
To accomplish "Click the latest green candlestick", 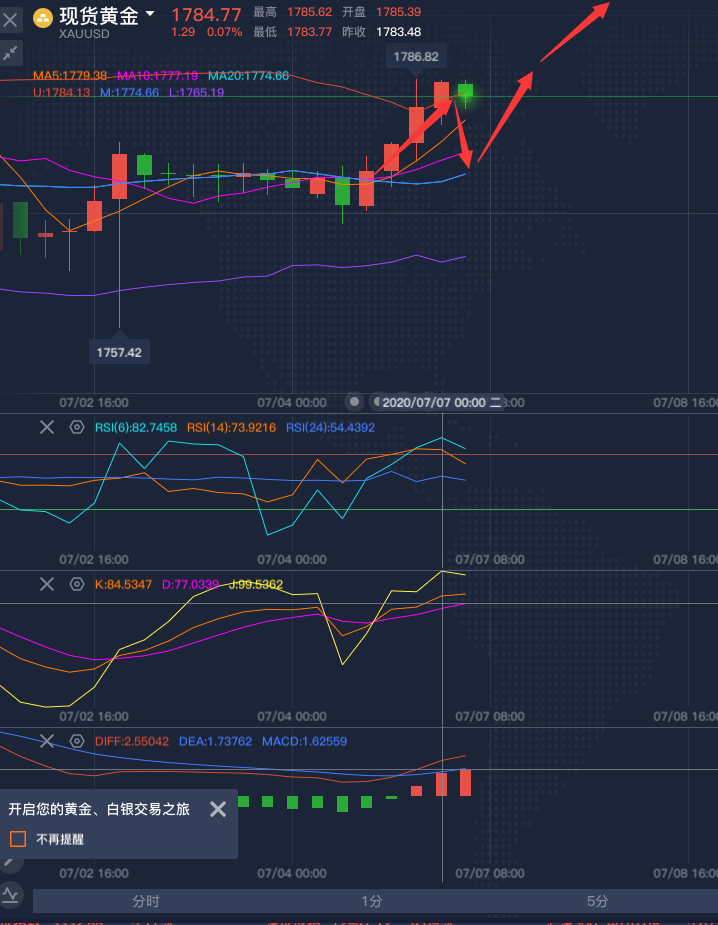I will click(465, 91).
